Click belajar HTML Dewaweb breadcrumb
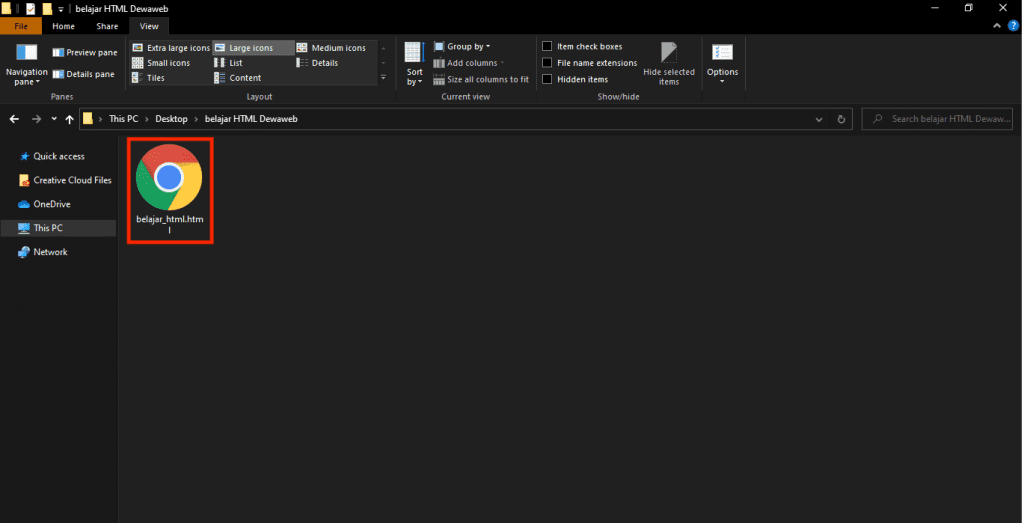Screen dimensions: 1024x523 tap(251, 119)
